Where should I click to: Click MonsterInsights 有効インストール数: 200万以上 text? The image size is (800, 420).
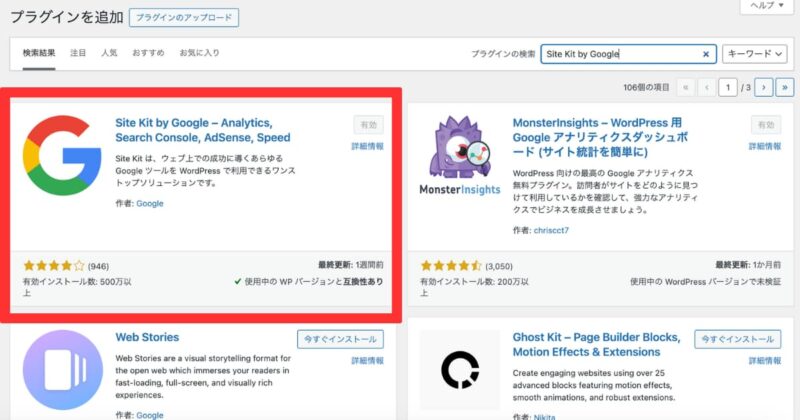pyautogui.click(x=474, y=287)
